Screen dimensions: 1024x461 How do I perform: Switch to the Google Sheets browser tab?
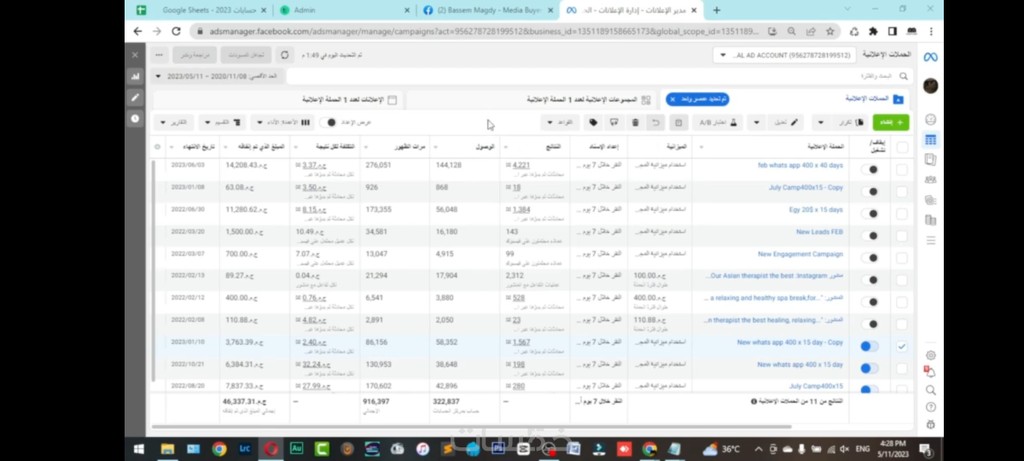click(202, 10)
